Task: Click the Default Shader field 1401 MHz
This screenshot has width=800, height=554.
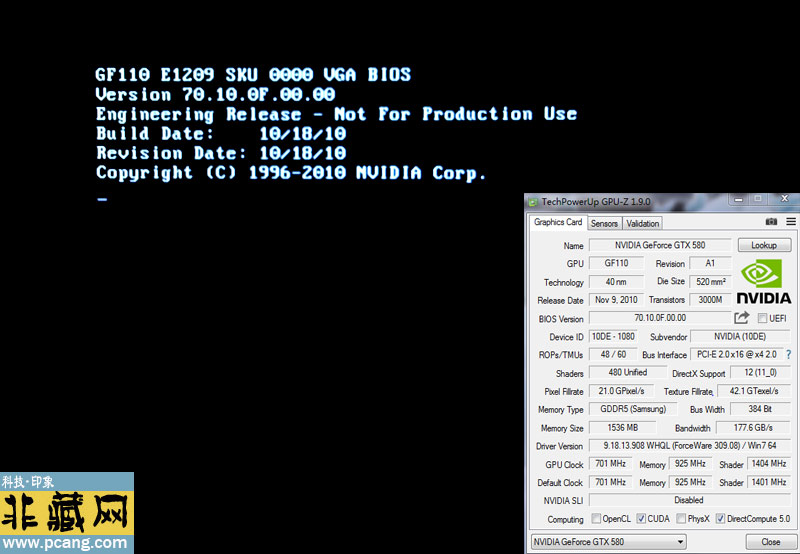Action: click(769, 482)
